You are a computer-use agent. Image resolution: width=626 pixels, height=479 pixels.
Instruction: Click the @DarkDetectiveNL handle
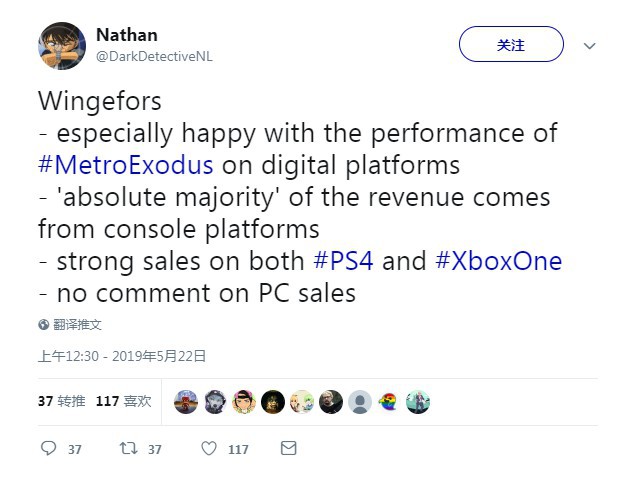click(x=154, y=57)
